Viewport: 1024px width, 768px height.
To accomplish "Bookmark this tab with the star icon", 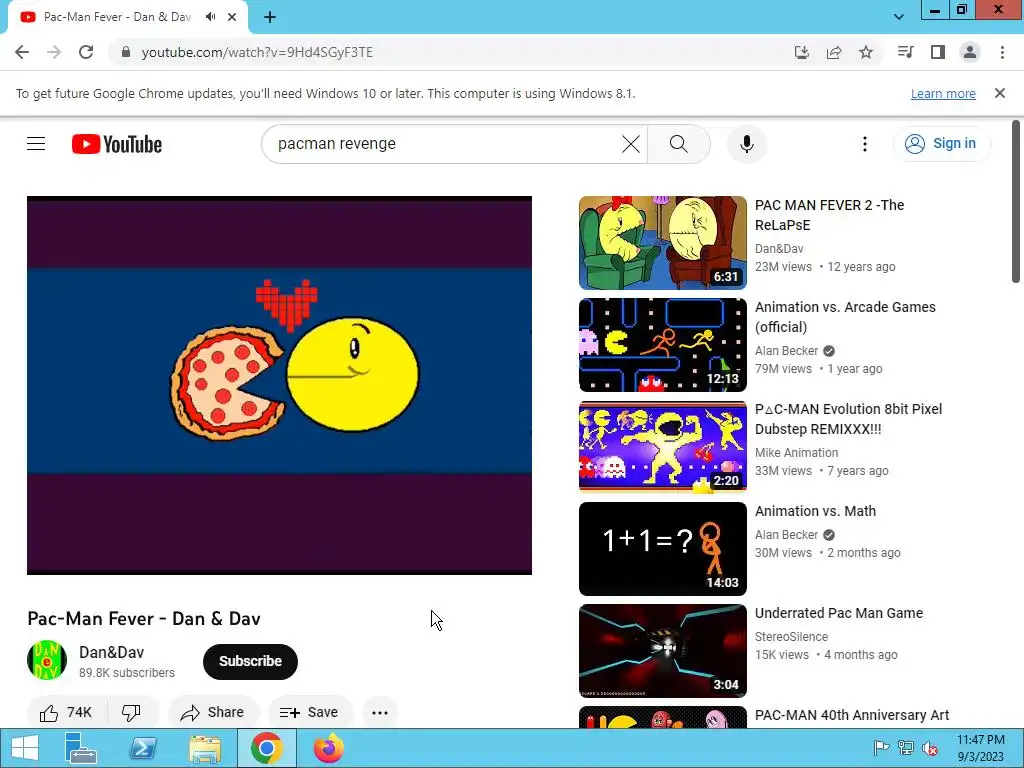I will pyautogui.click(x=866, y=52).
